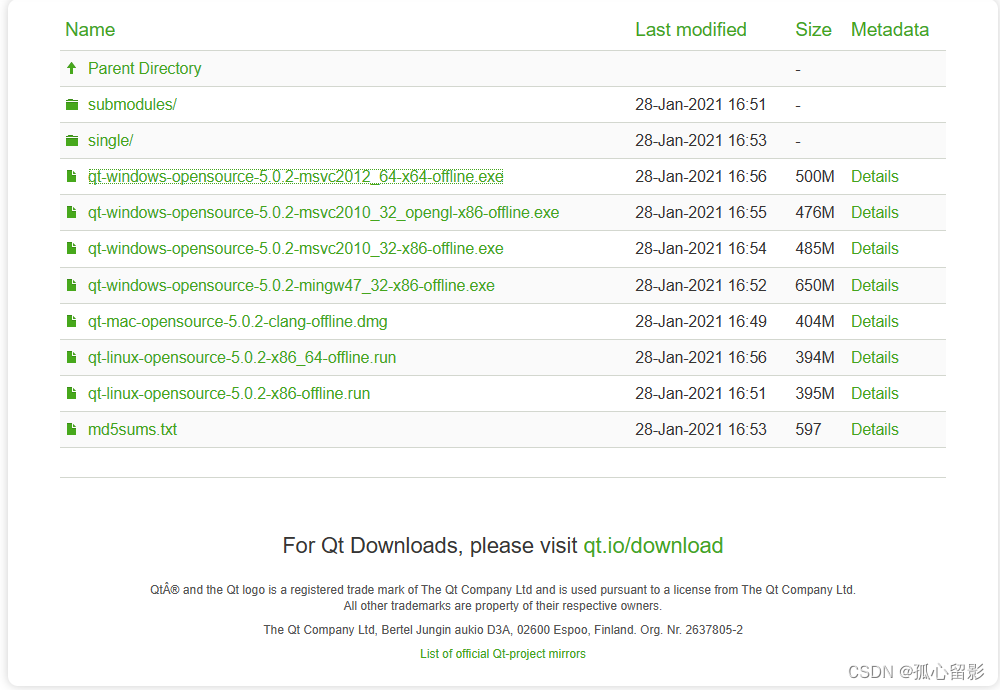Click the folder icon beside submodules/
Viewport: 1000px width, 690px height.
(72, 105)
